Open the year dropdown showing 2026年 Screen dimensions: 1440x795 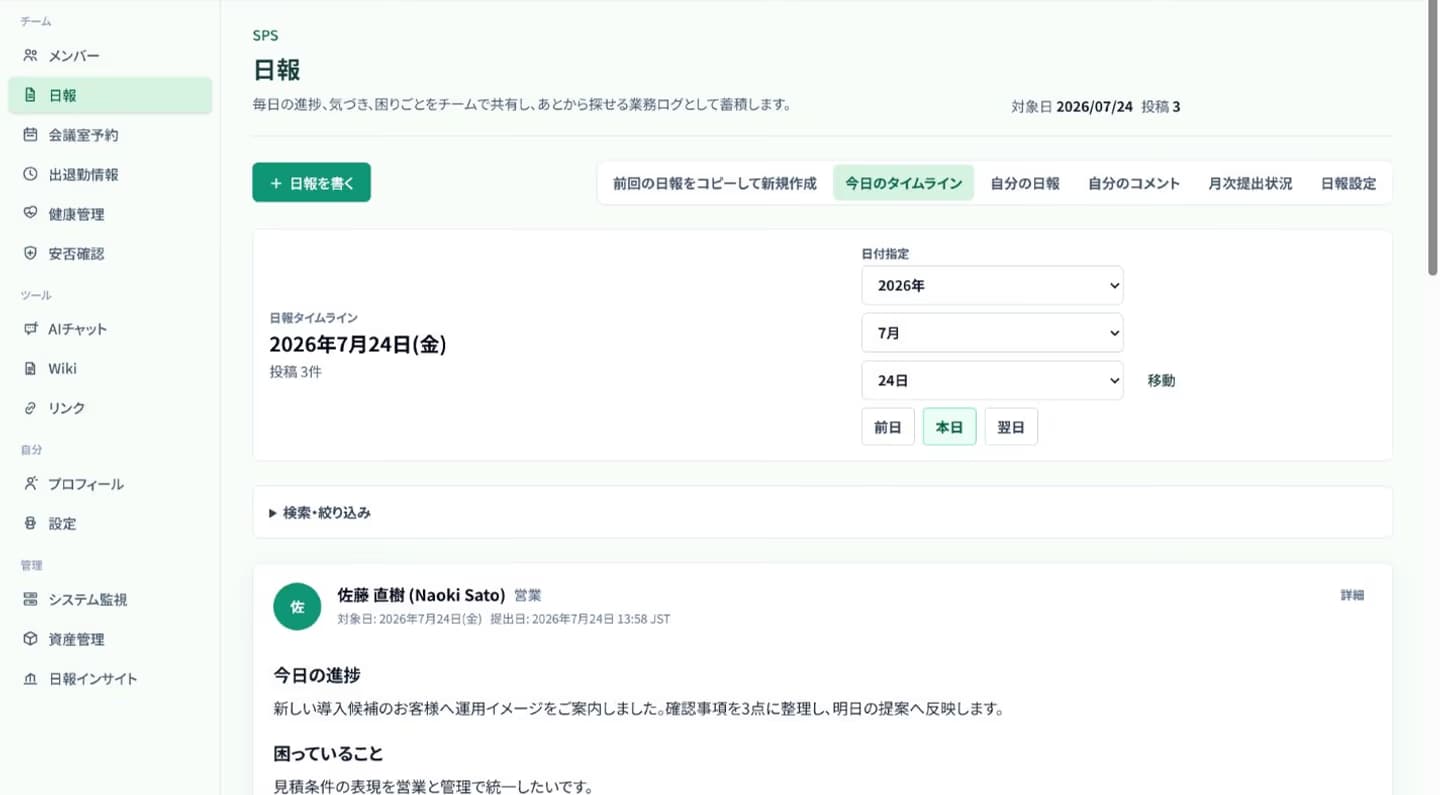tap(992, 285)
